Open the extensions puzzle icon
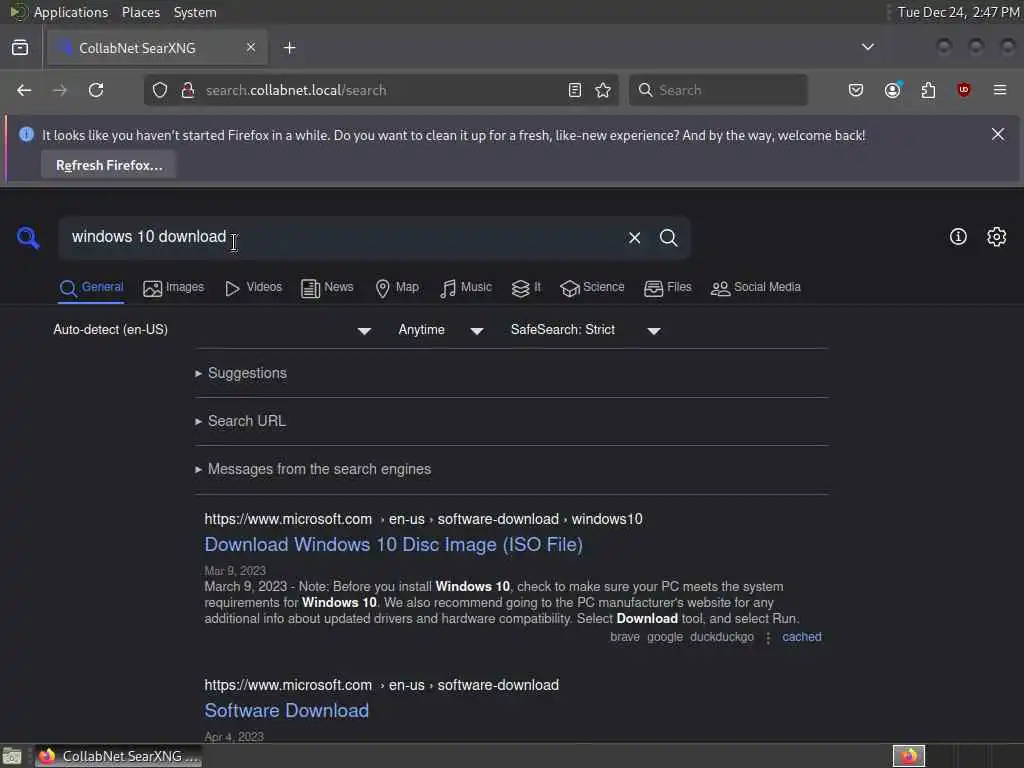 tap(928, 90)
